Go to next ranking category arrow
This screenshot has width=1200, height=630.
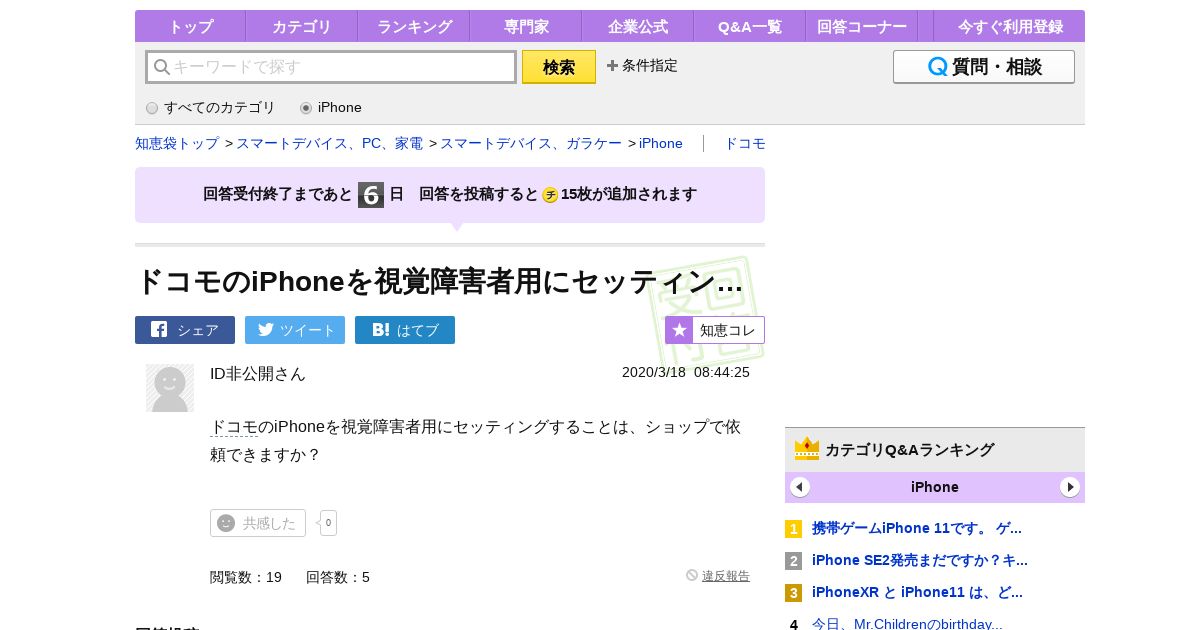pos(1070,487)
